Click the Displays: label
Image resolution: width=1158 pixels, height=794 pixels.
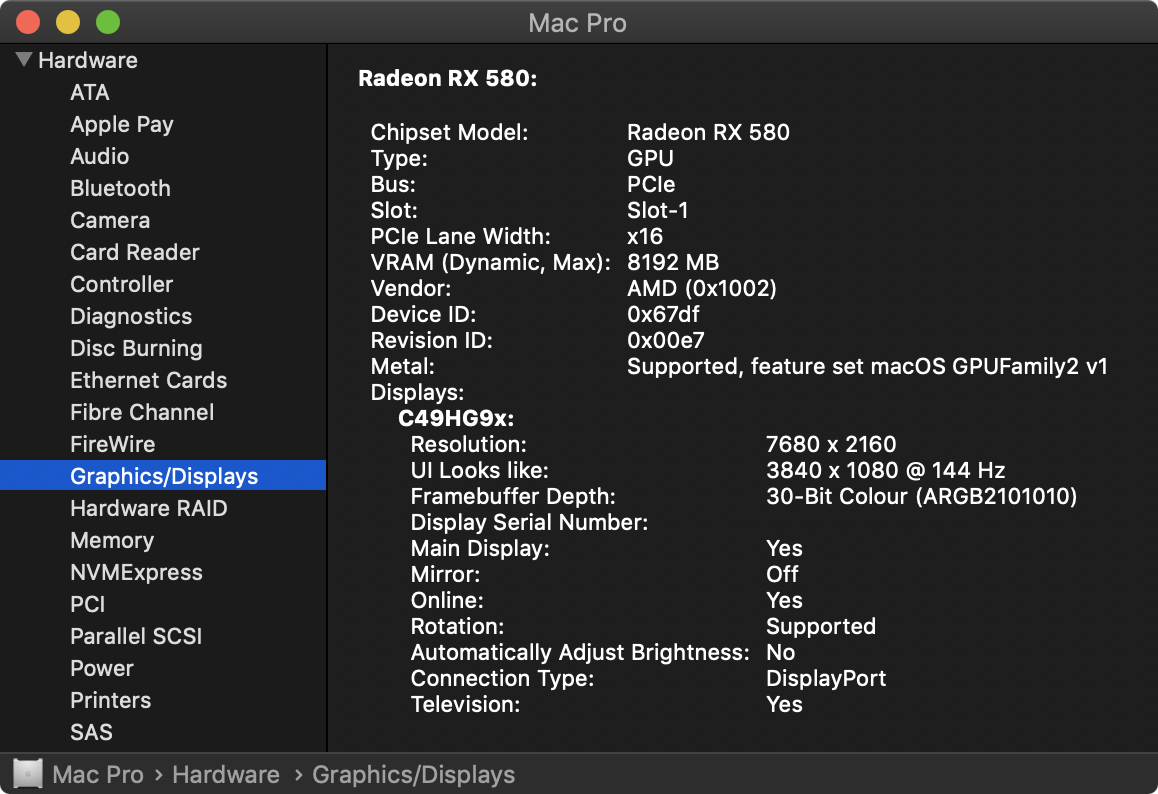point(417,393)
